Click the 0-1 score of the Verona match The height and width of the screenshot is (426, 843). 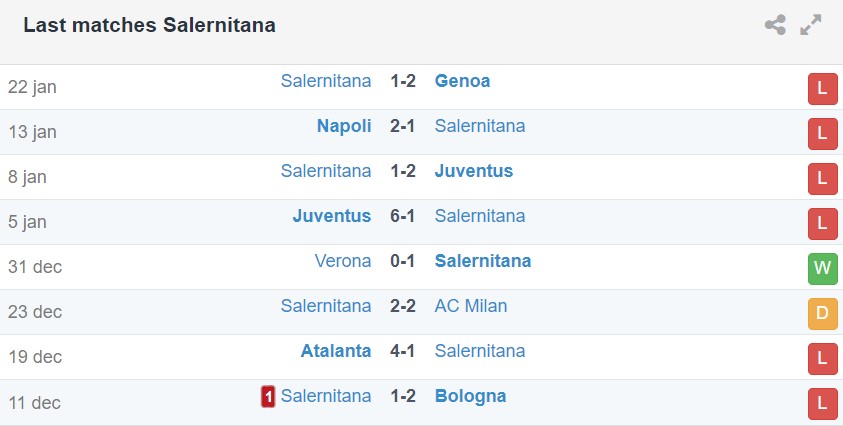403,261
